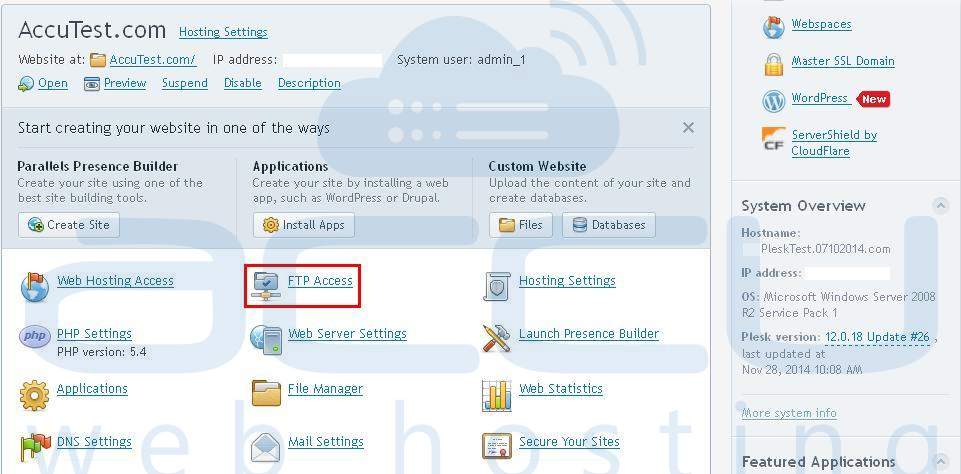The height and width of the screenshot is (474, 961).
Task: Open the PHP Settings link
Action: click(94, 334)
